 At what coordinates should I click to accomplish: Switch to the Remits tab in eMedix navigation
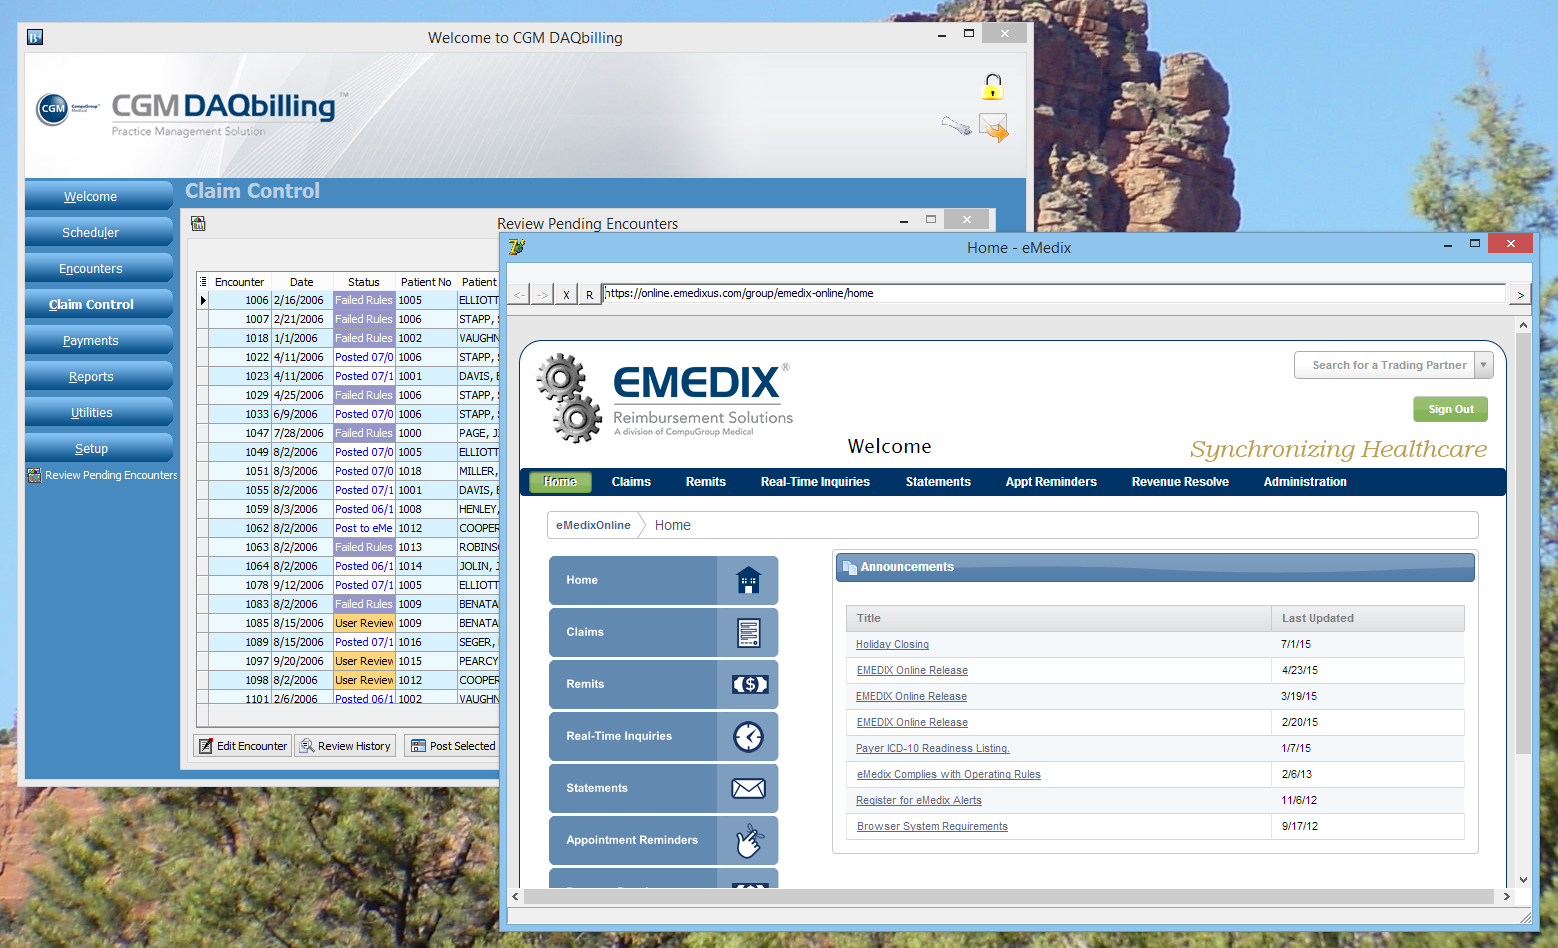pos(706,482)
